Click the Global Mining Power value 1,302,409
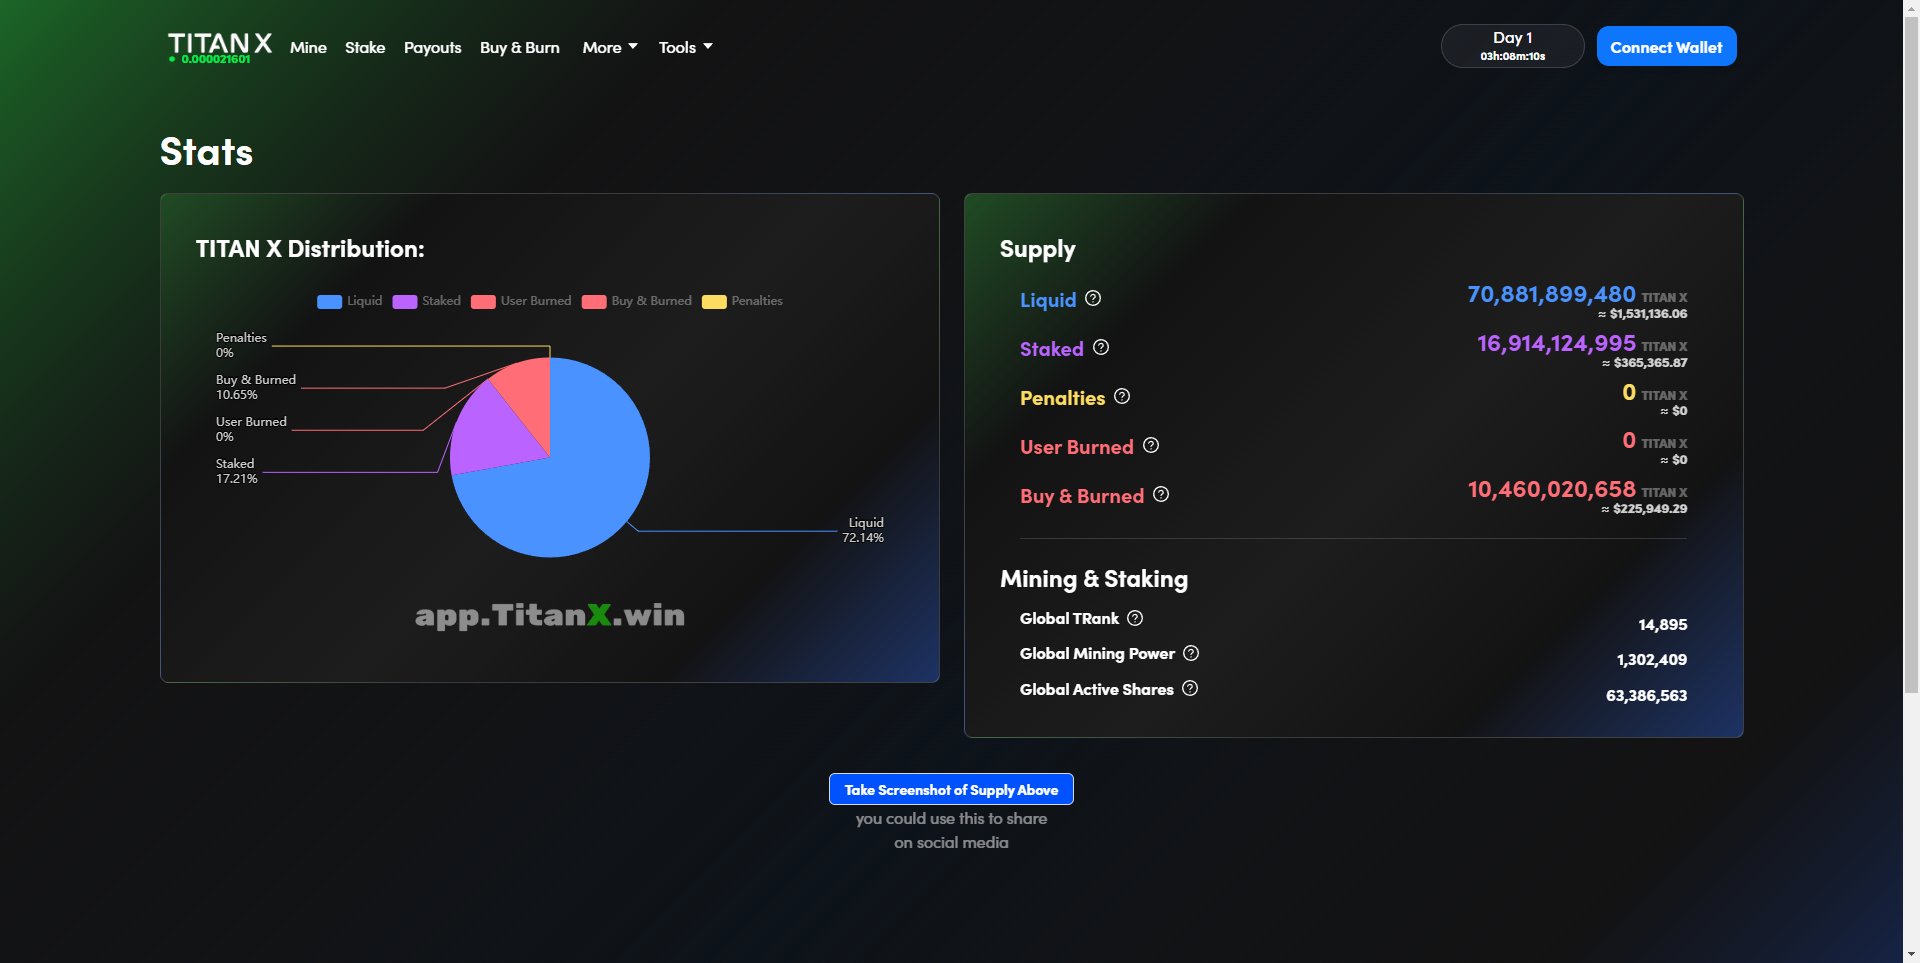This screenshot has width=1920, height=963. (1651, 660)
